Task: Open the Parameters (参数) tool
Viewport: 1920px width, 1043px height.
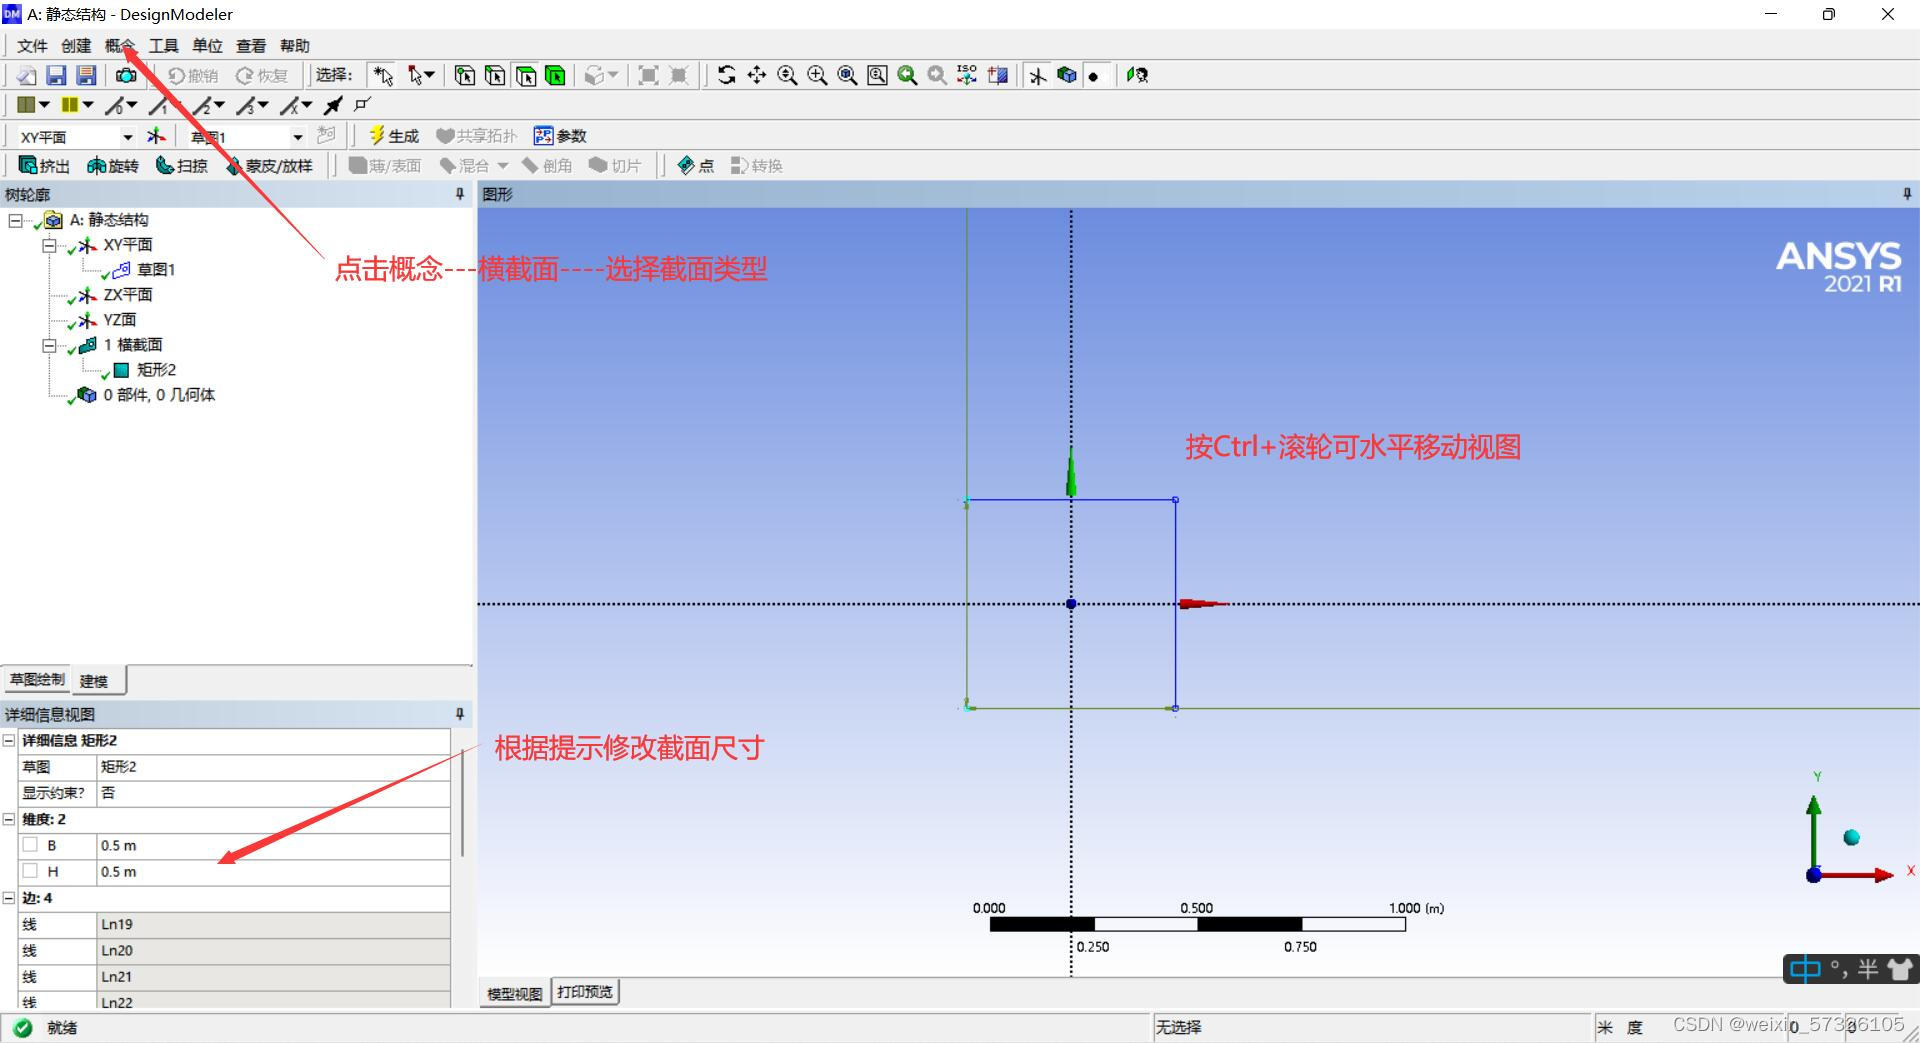Action: [560, 136]
